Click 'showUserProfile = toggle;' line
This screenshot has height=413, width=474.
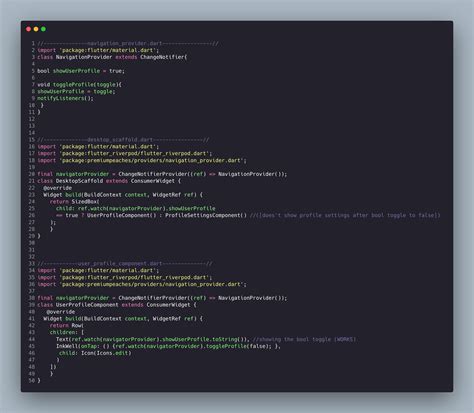pos(76,91)
